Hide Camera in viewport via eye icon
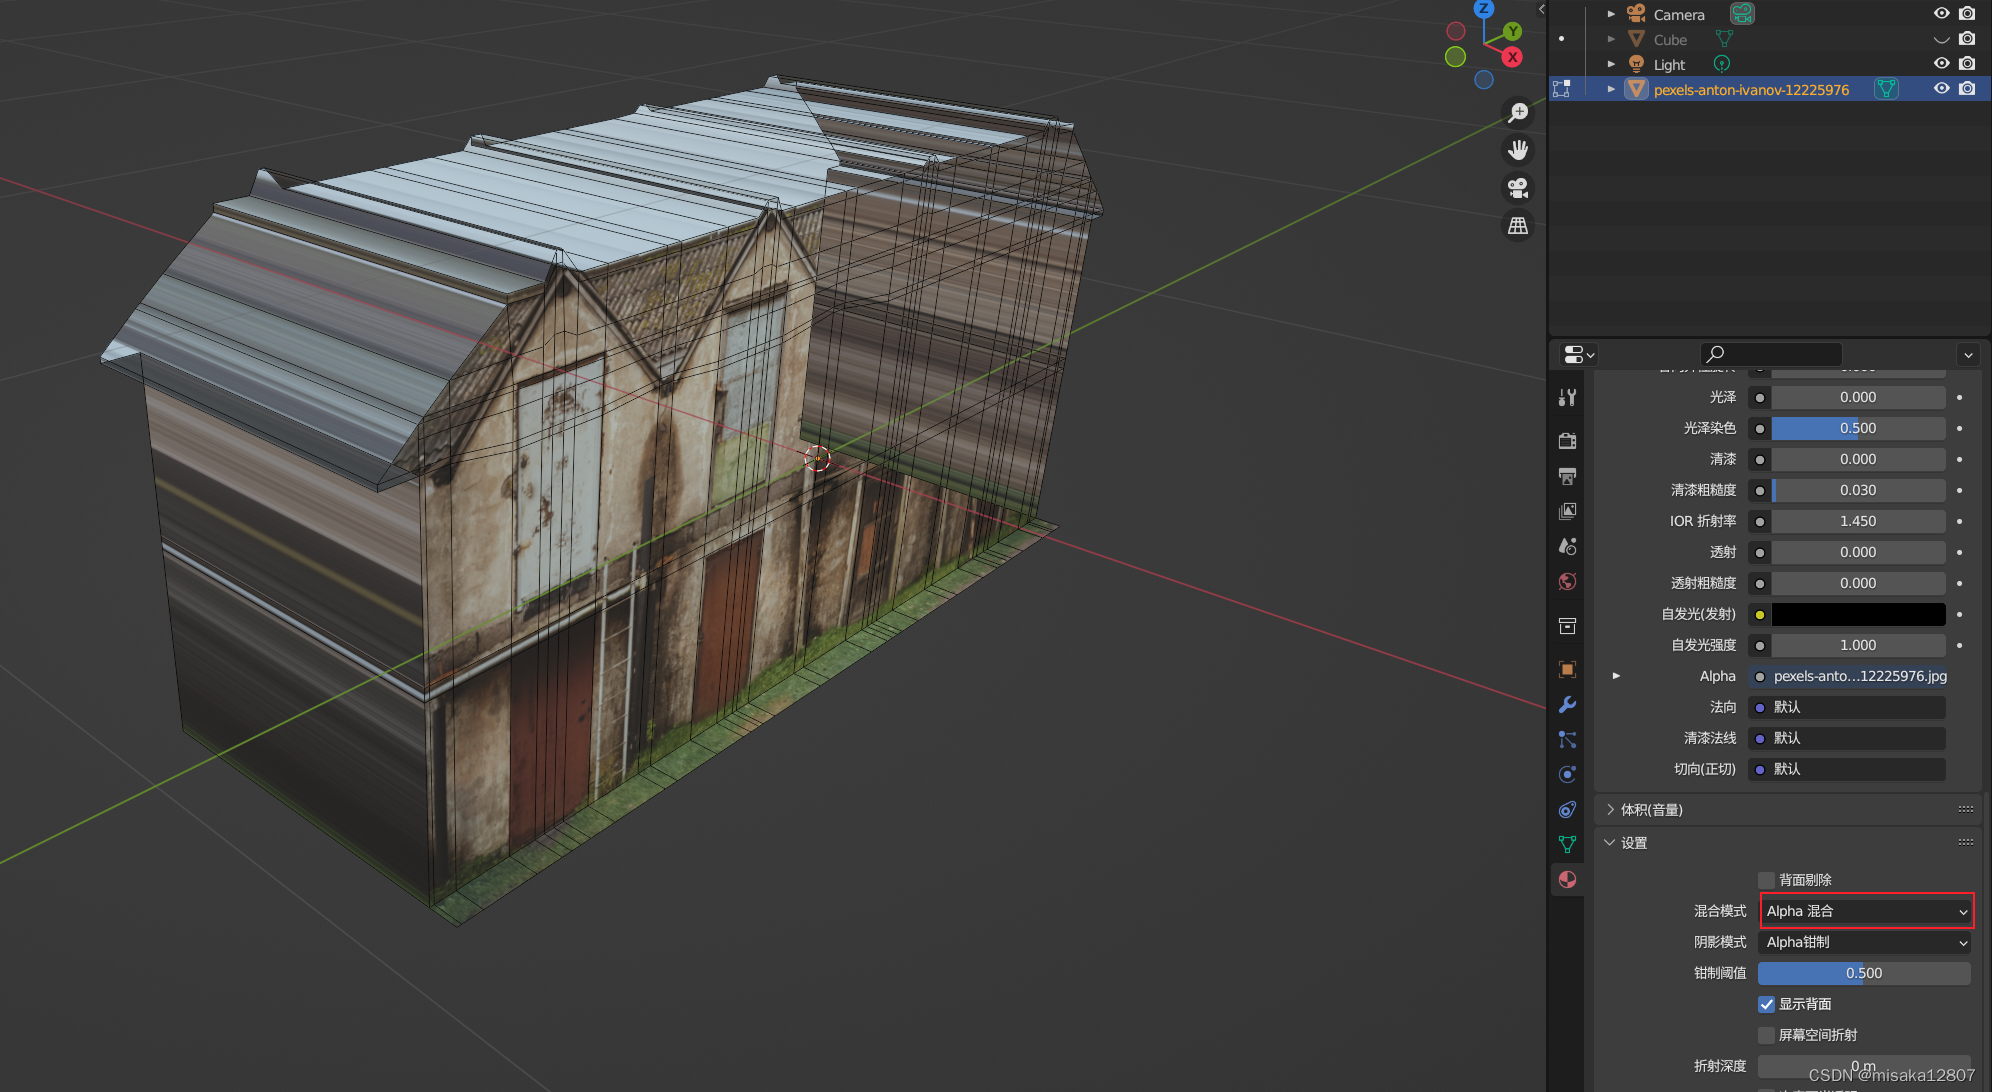This screenshot has width=1992, height=1092. [x=1941, y=14]
